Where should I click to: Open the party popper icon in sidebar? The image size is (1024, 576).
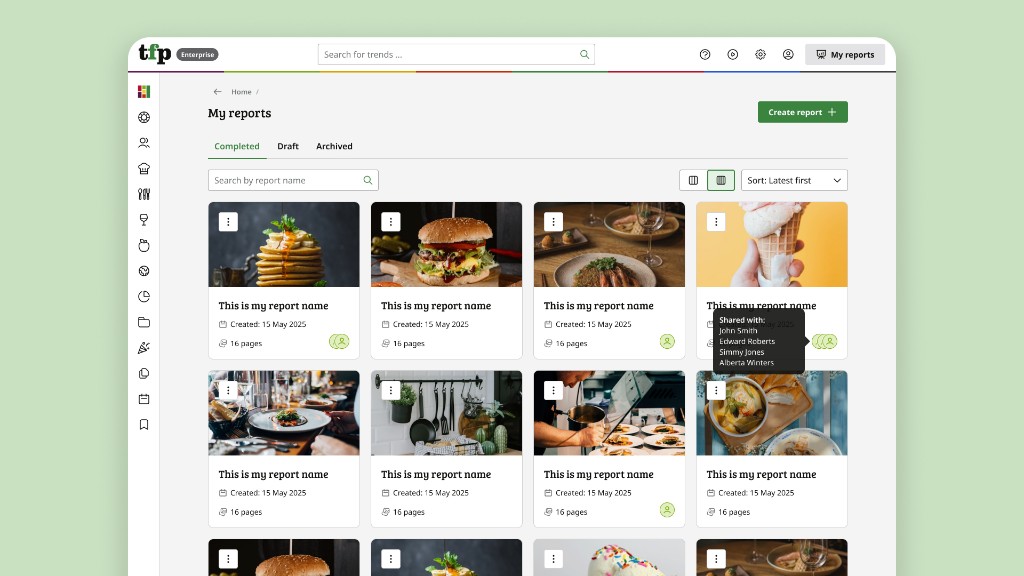pyautogui.click(x=144, y=348)
